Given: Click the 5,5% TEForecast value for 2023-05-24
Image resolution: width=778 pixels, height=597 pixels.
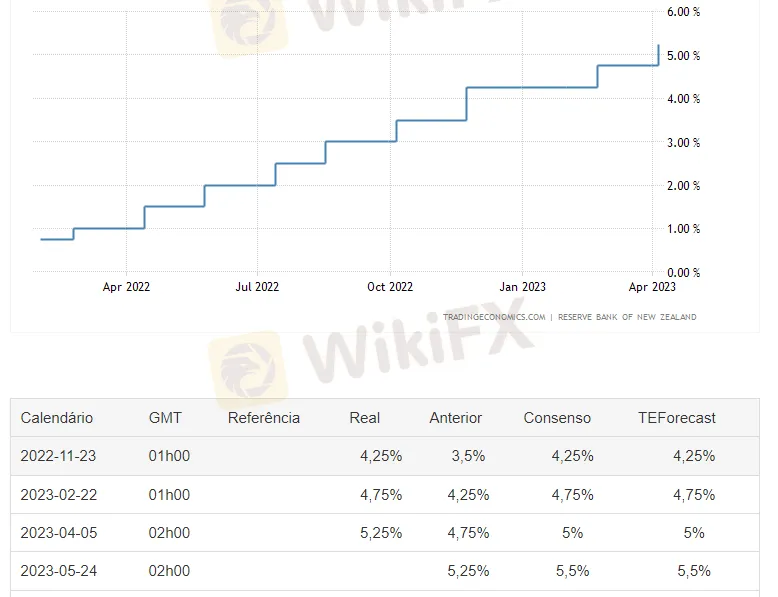Looking at the screenshot, I should pos(694,571).
